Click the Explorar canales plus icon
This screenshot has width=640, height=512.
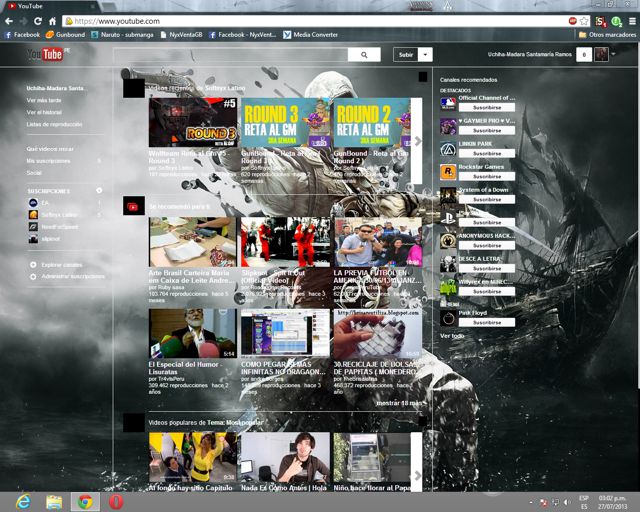click(x=33, y=265)
